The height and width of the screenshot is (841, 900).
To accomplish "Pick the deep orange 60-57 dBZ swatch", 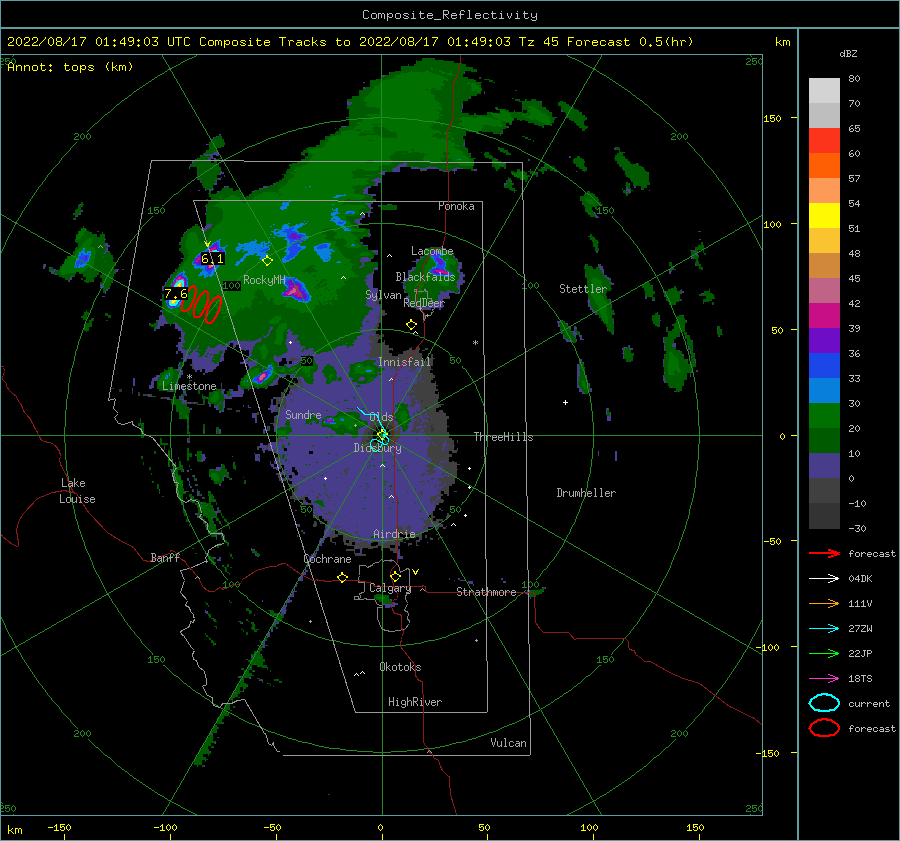I will 824,166.
